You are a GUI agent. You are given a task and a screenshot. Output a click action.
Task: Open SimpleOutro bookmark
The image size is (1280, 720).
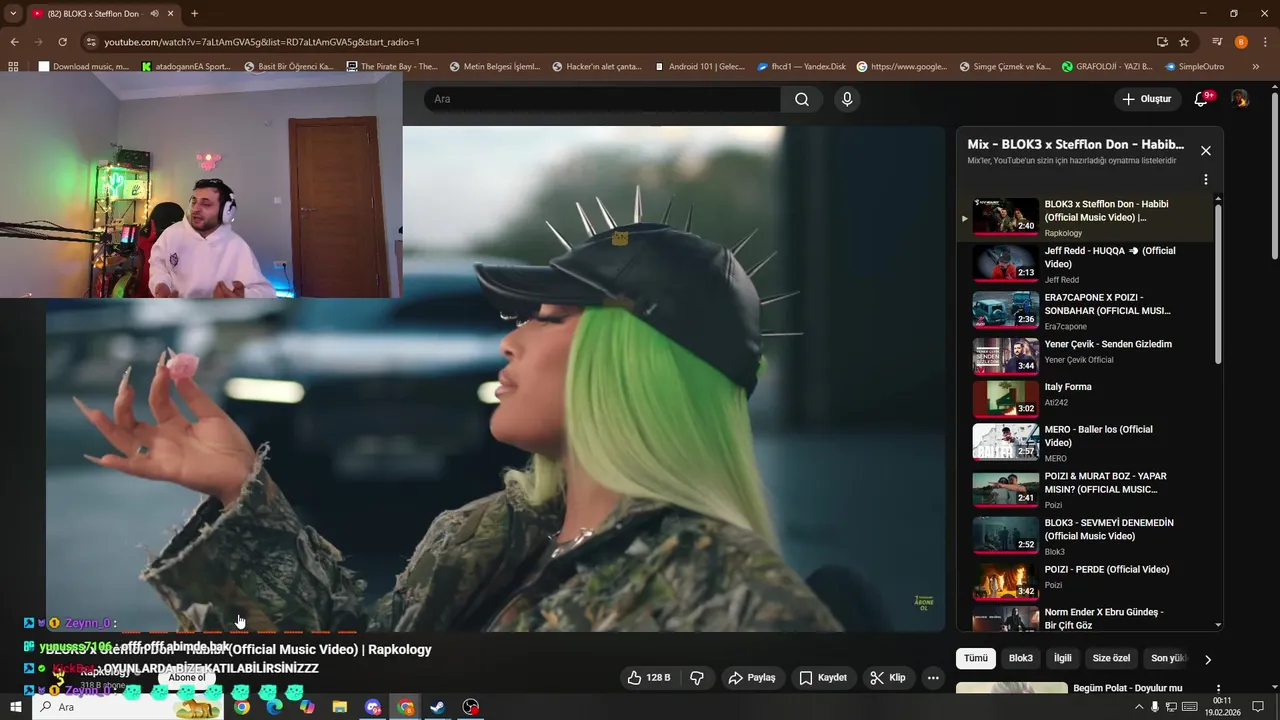point(1194,67)
